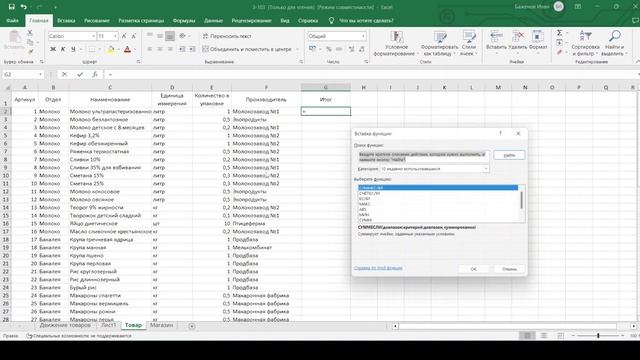Open the fill color dropdown arrow
The image size is (640, 360).
point(118,49)
